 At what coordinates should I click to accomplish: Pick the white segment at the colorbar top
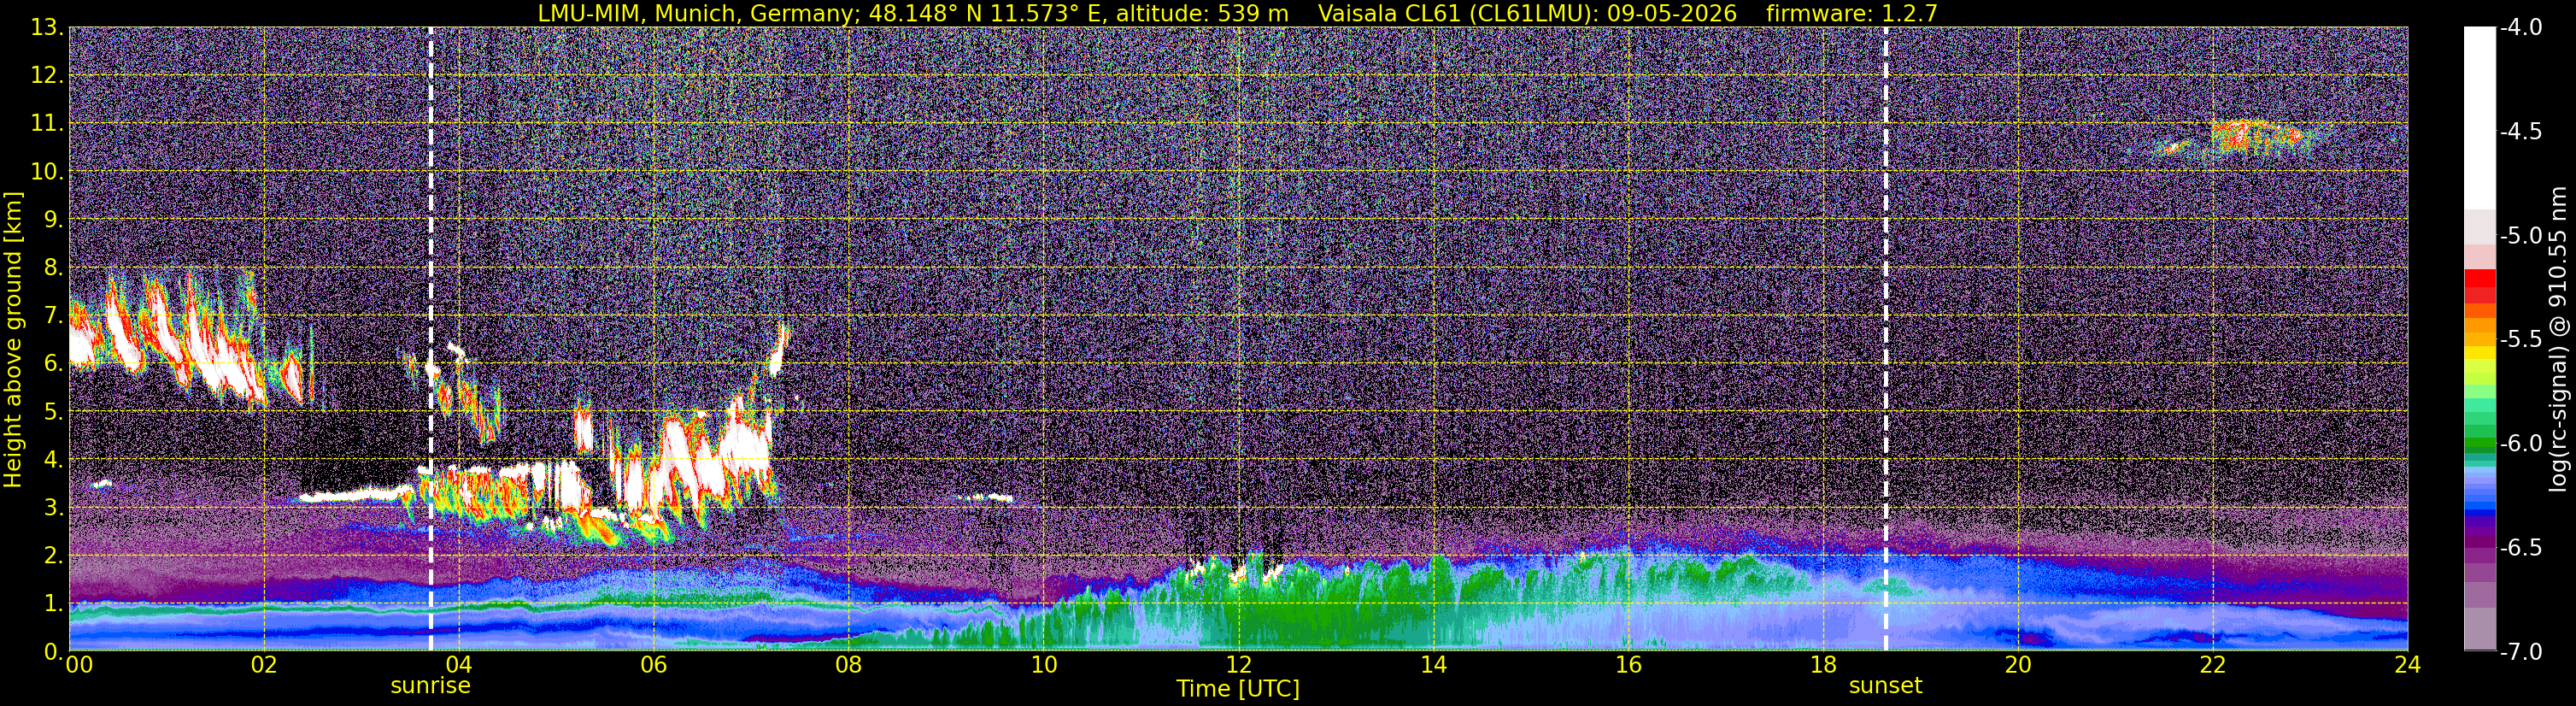(x=2480, y=118)
